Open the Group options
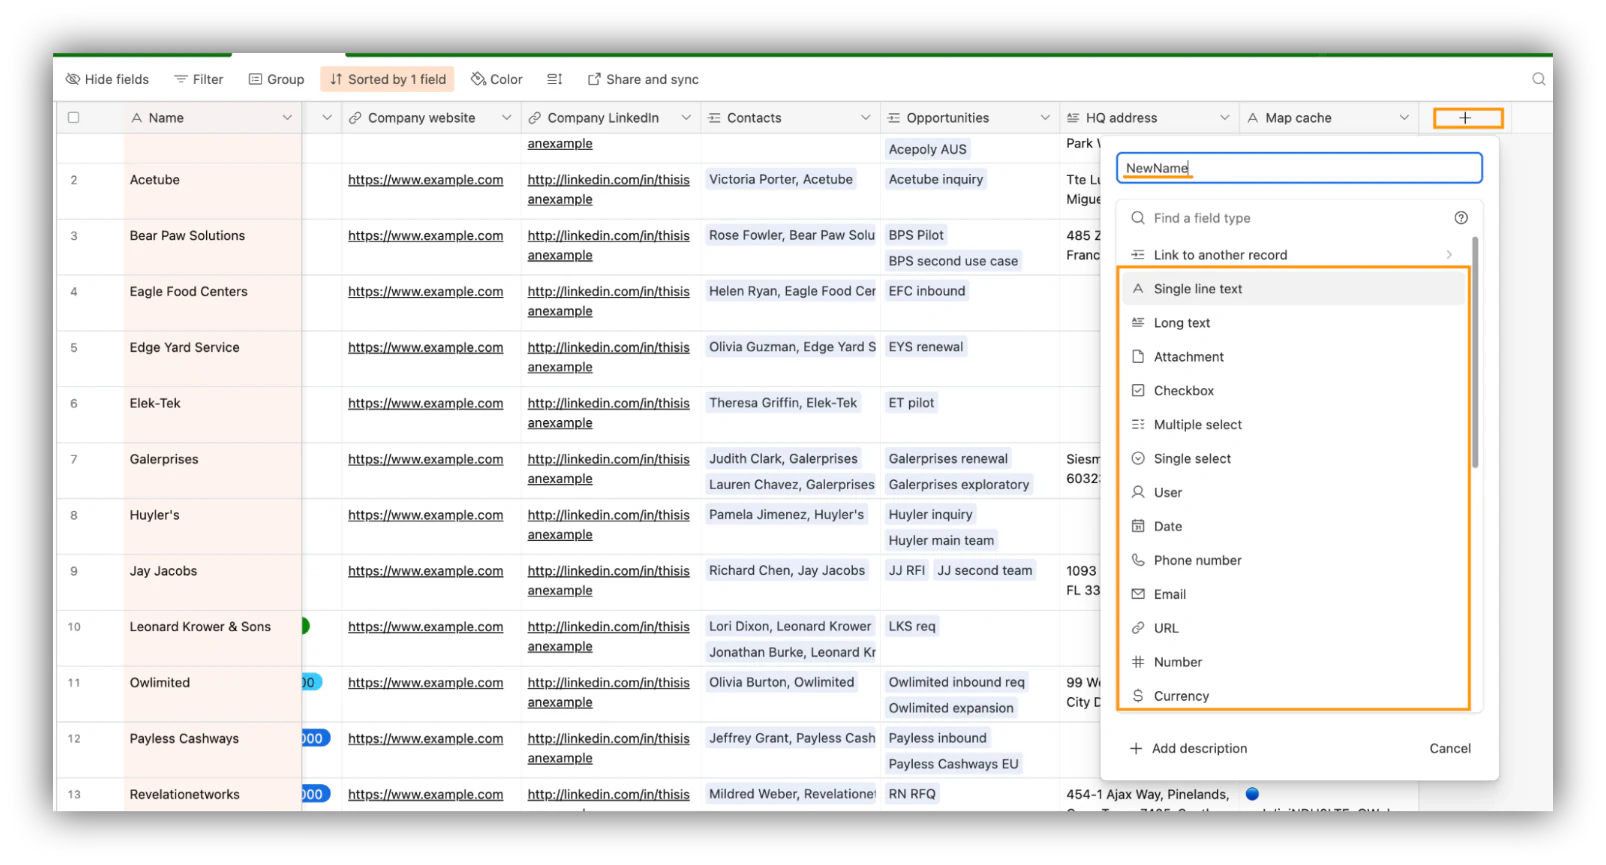The image size is (1606, 865). click(x=276, y=79)
